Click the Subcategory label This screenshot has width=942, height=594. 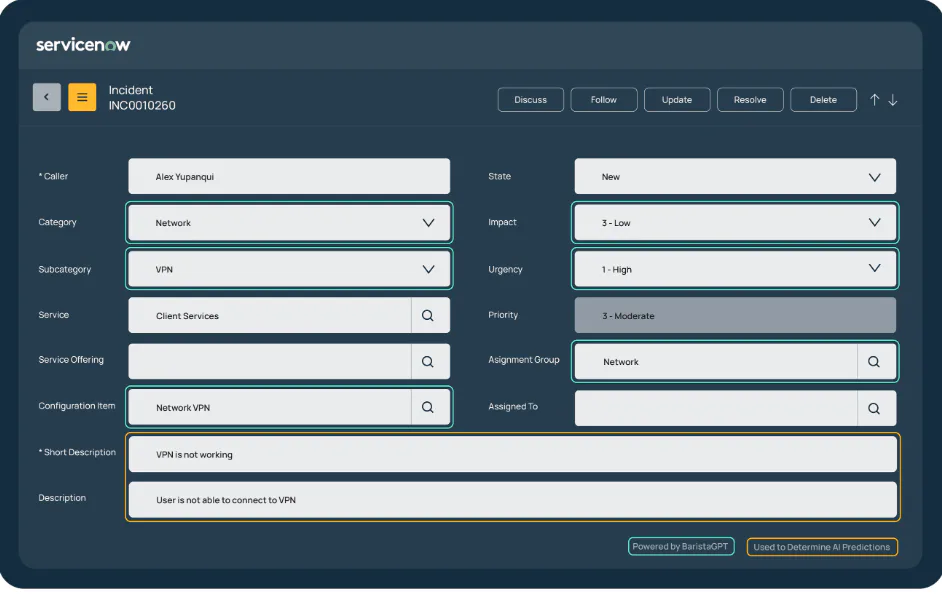65,269
